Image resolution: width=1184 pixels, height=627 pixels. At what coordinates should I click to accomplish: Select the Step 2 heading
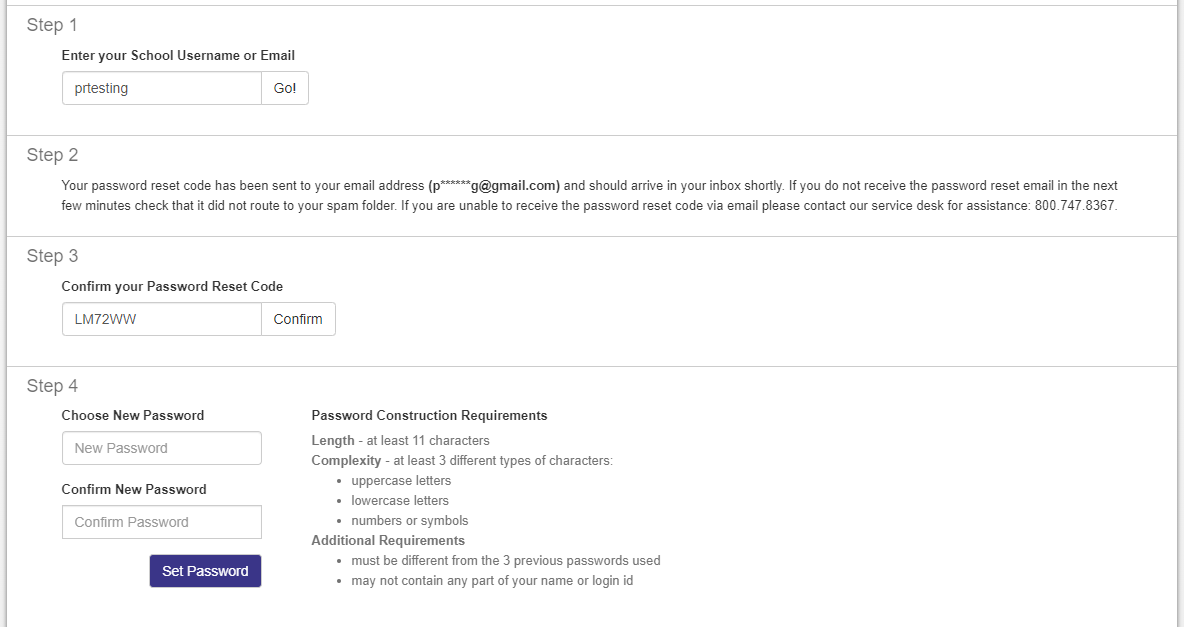[x=51, y=155]
